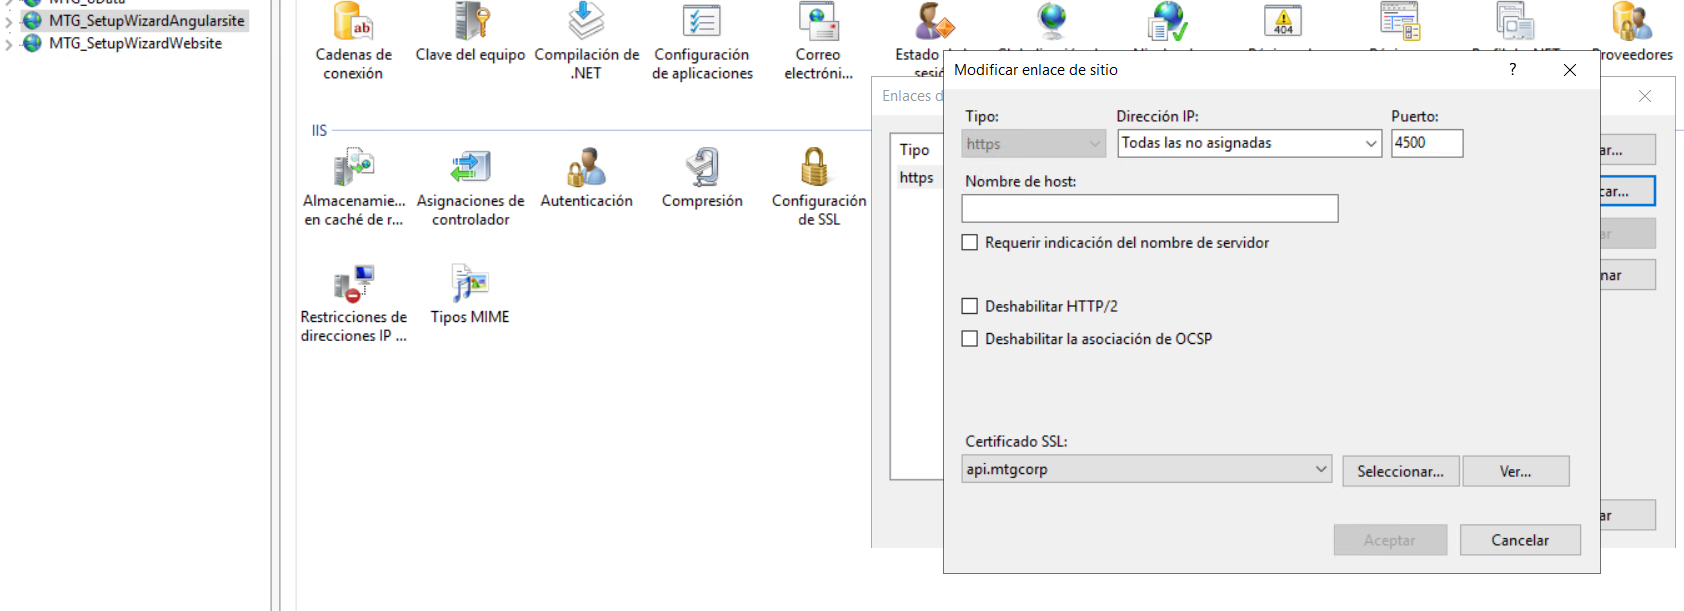Open Configuración de SSL icon
The image size is (1684, 611).
817,168
